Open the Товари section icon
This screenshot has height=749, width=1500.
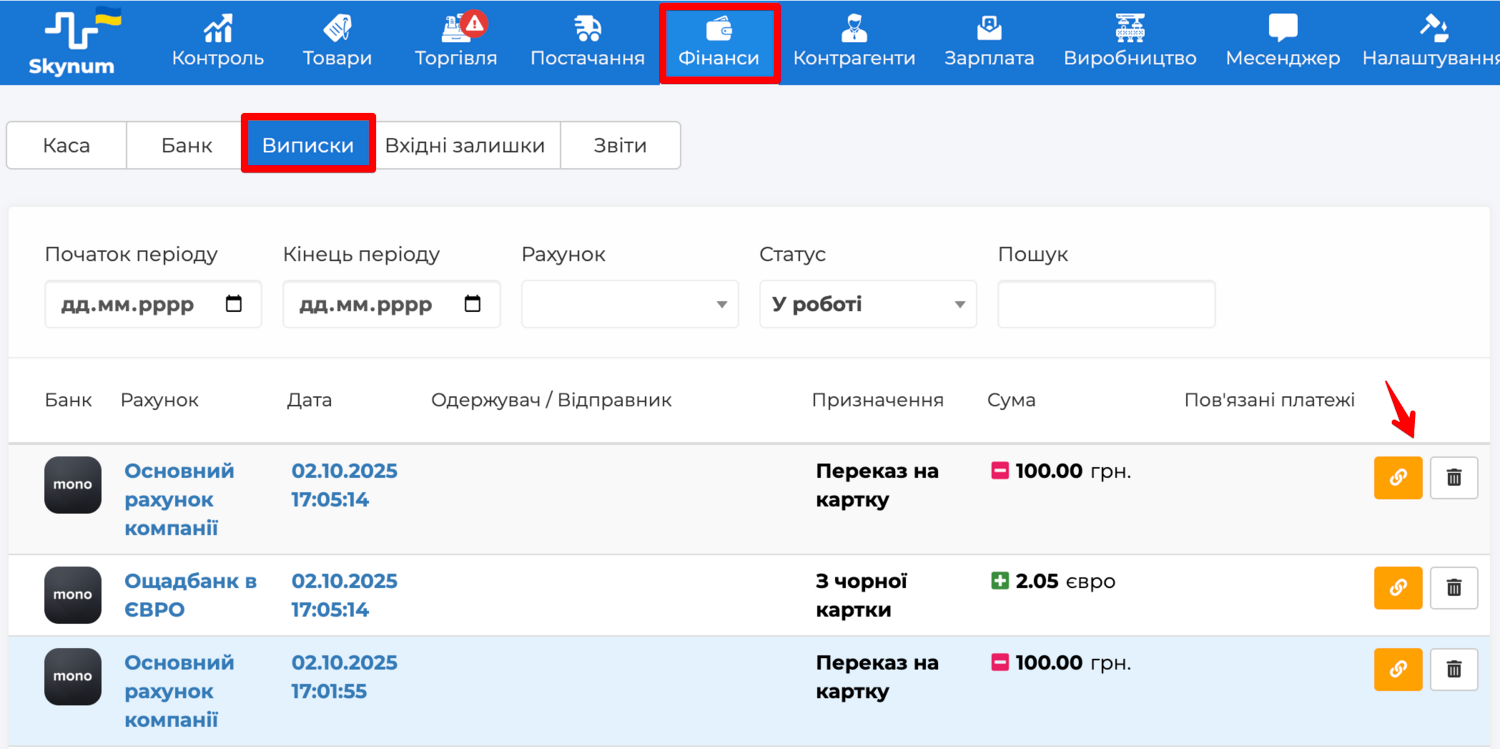click(337, 28)
